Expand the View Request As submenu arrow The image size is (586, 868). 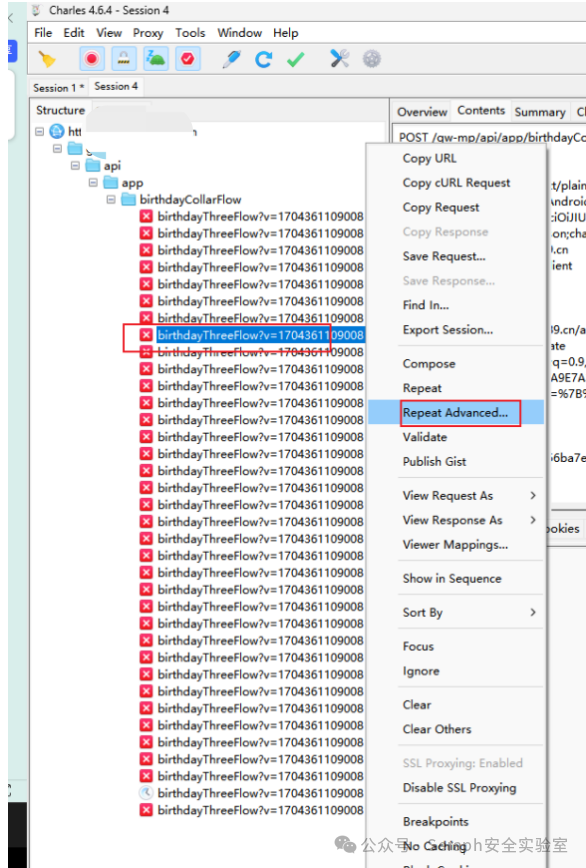pyautogui.click(x=533, y=495)
